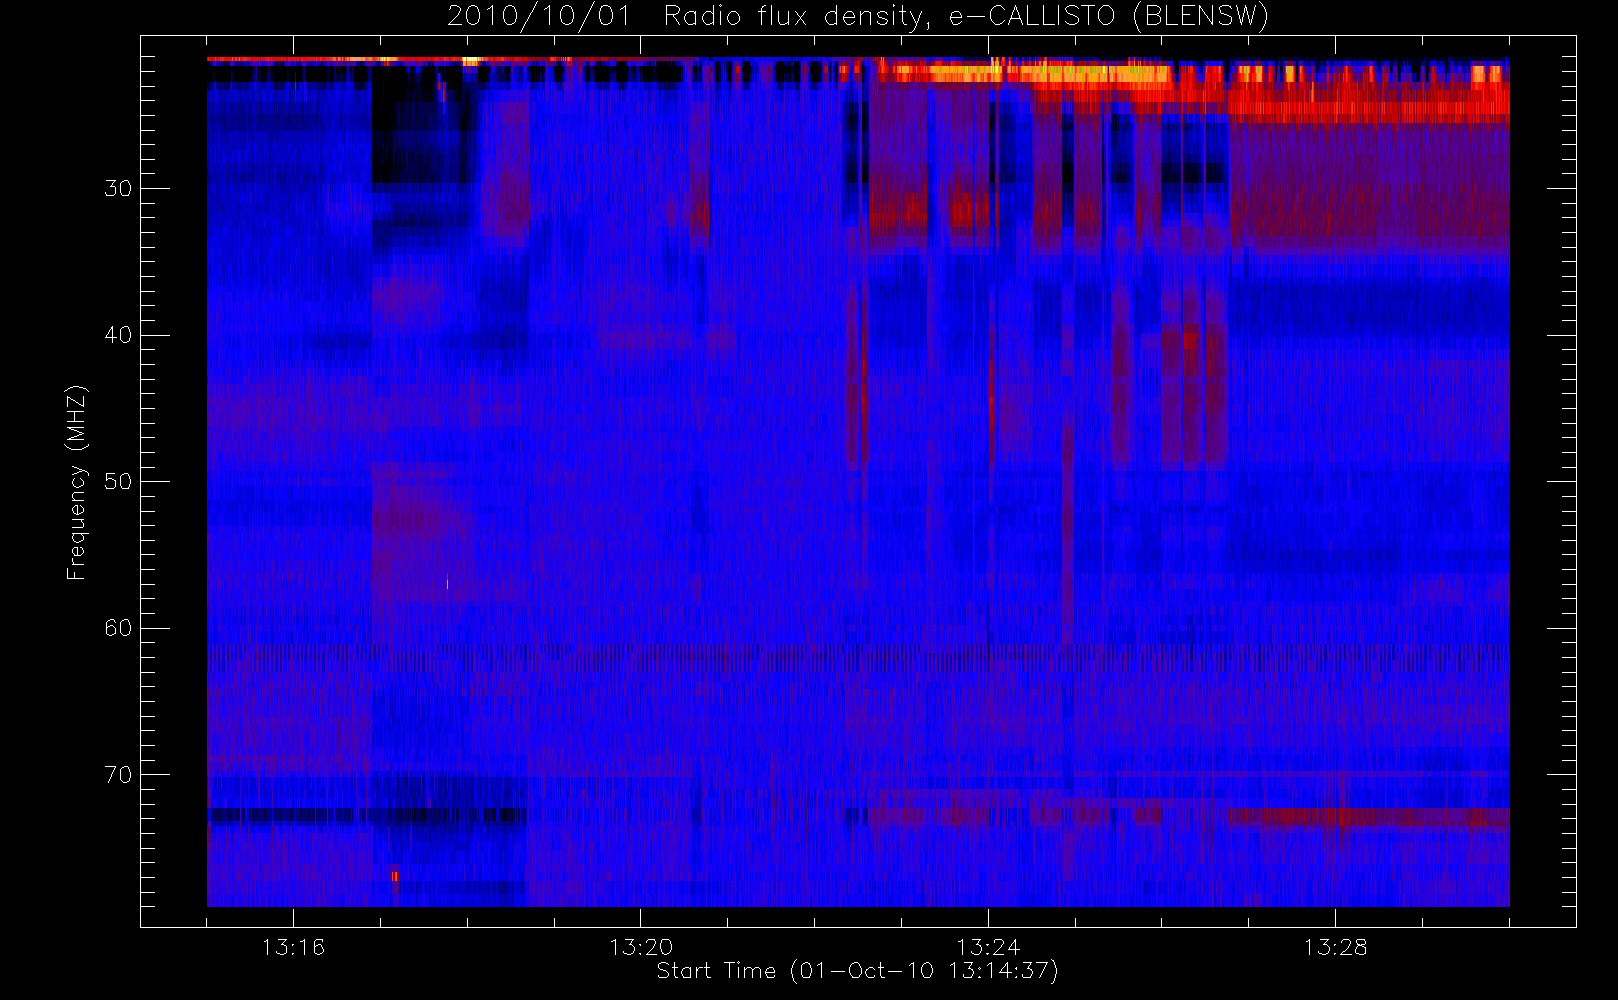The height and width of the screenshot is (1000, 1618).
Task: Click the 13:16 time tick label
Action: point(293,947)
